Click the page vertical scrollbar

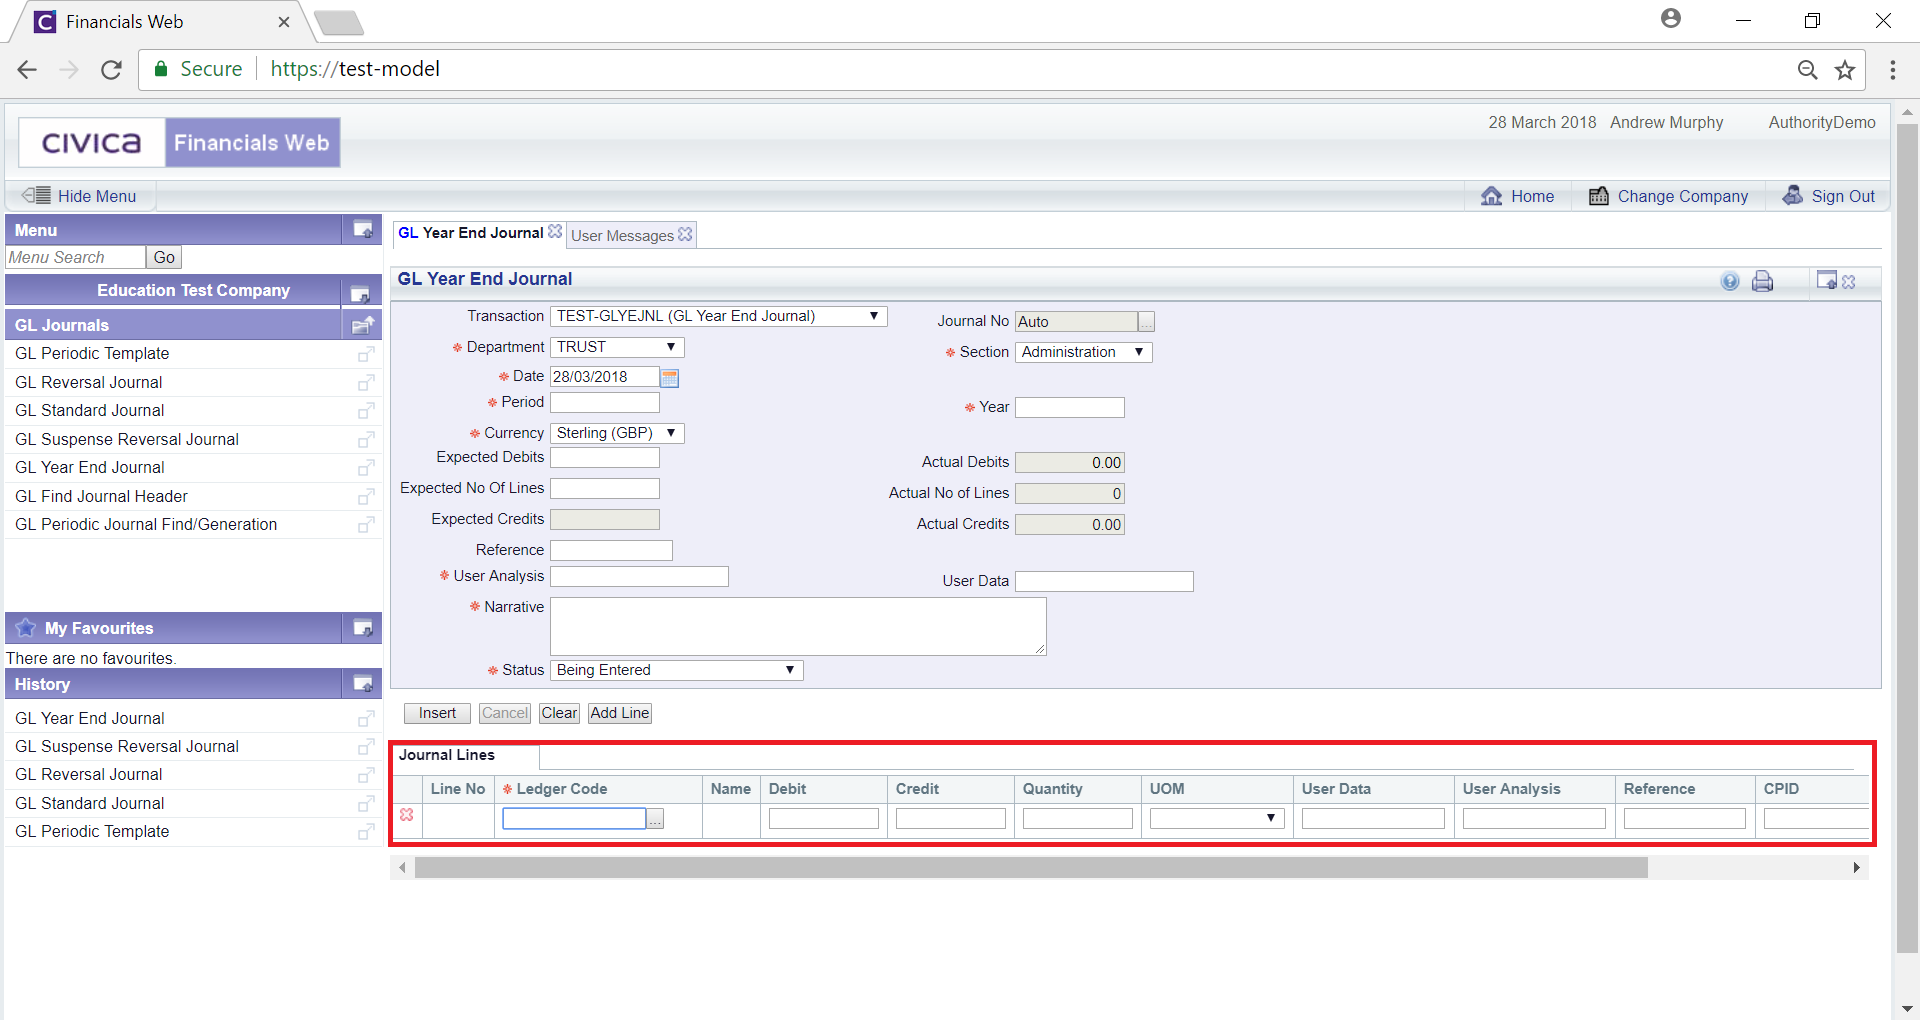pyautogui.click(x=1907, y=540)
